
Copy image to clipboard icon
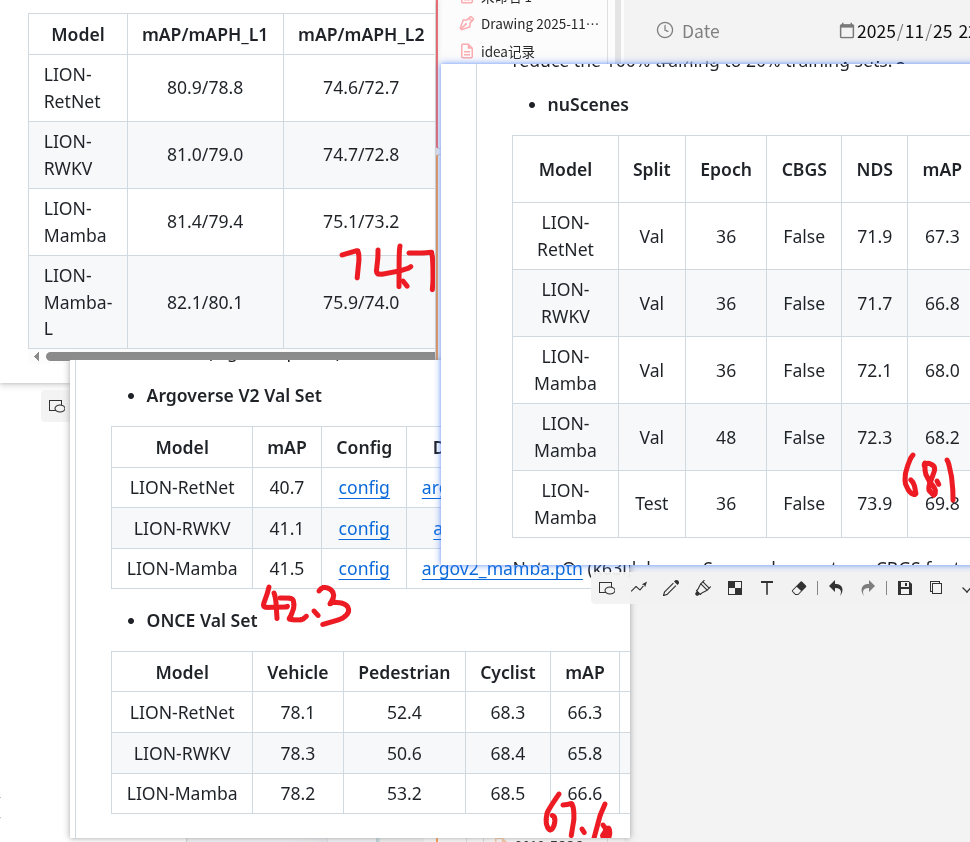(937, 588)
